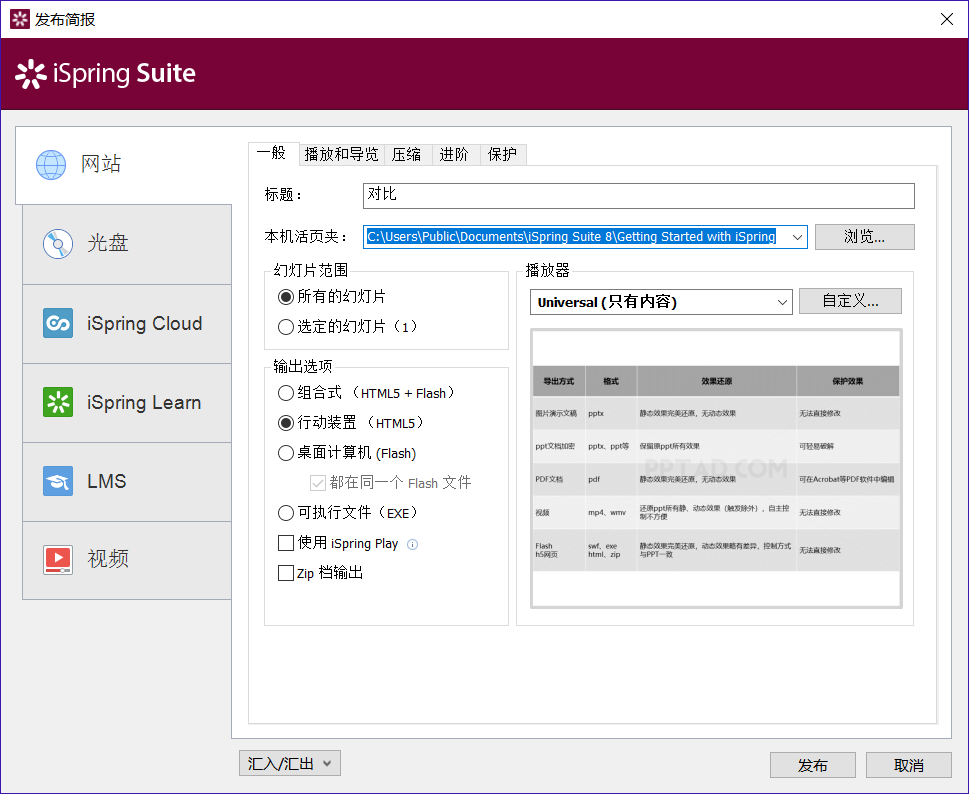This screenshot has width=969, height=794.
Task: Choose 行动装置 (HTML5) output
Action: tap(286, 423)
